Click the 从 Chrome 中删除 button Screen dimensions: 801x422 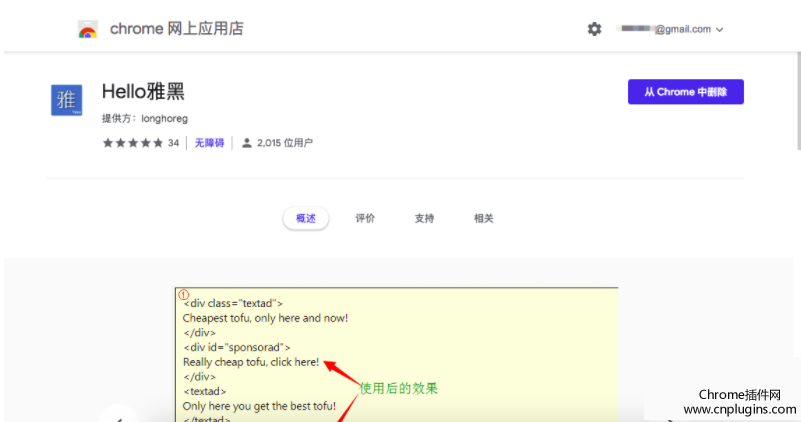pyautogui.click(x=686, y=92)
